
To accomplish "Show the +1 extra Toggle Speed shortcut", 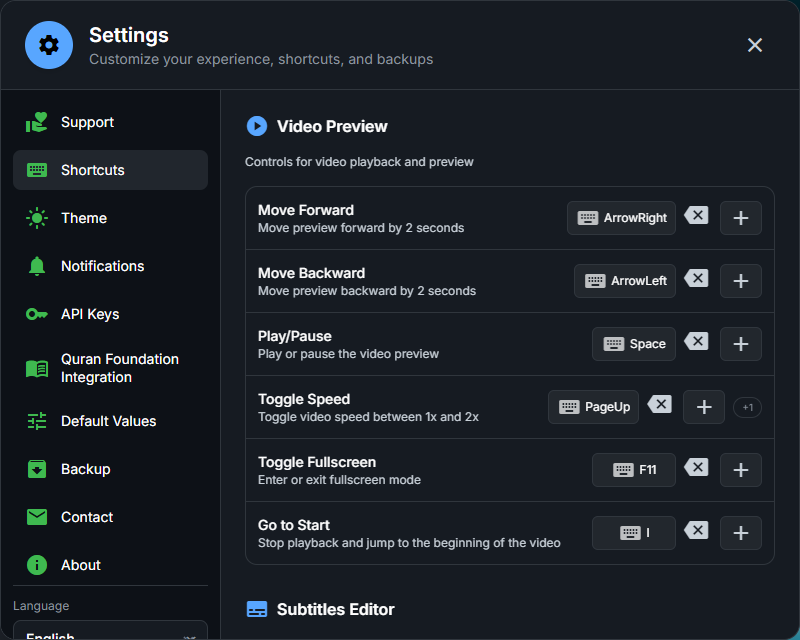I will (747, 407).
